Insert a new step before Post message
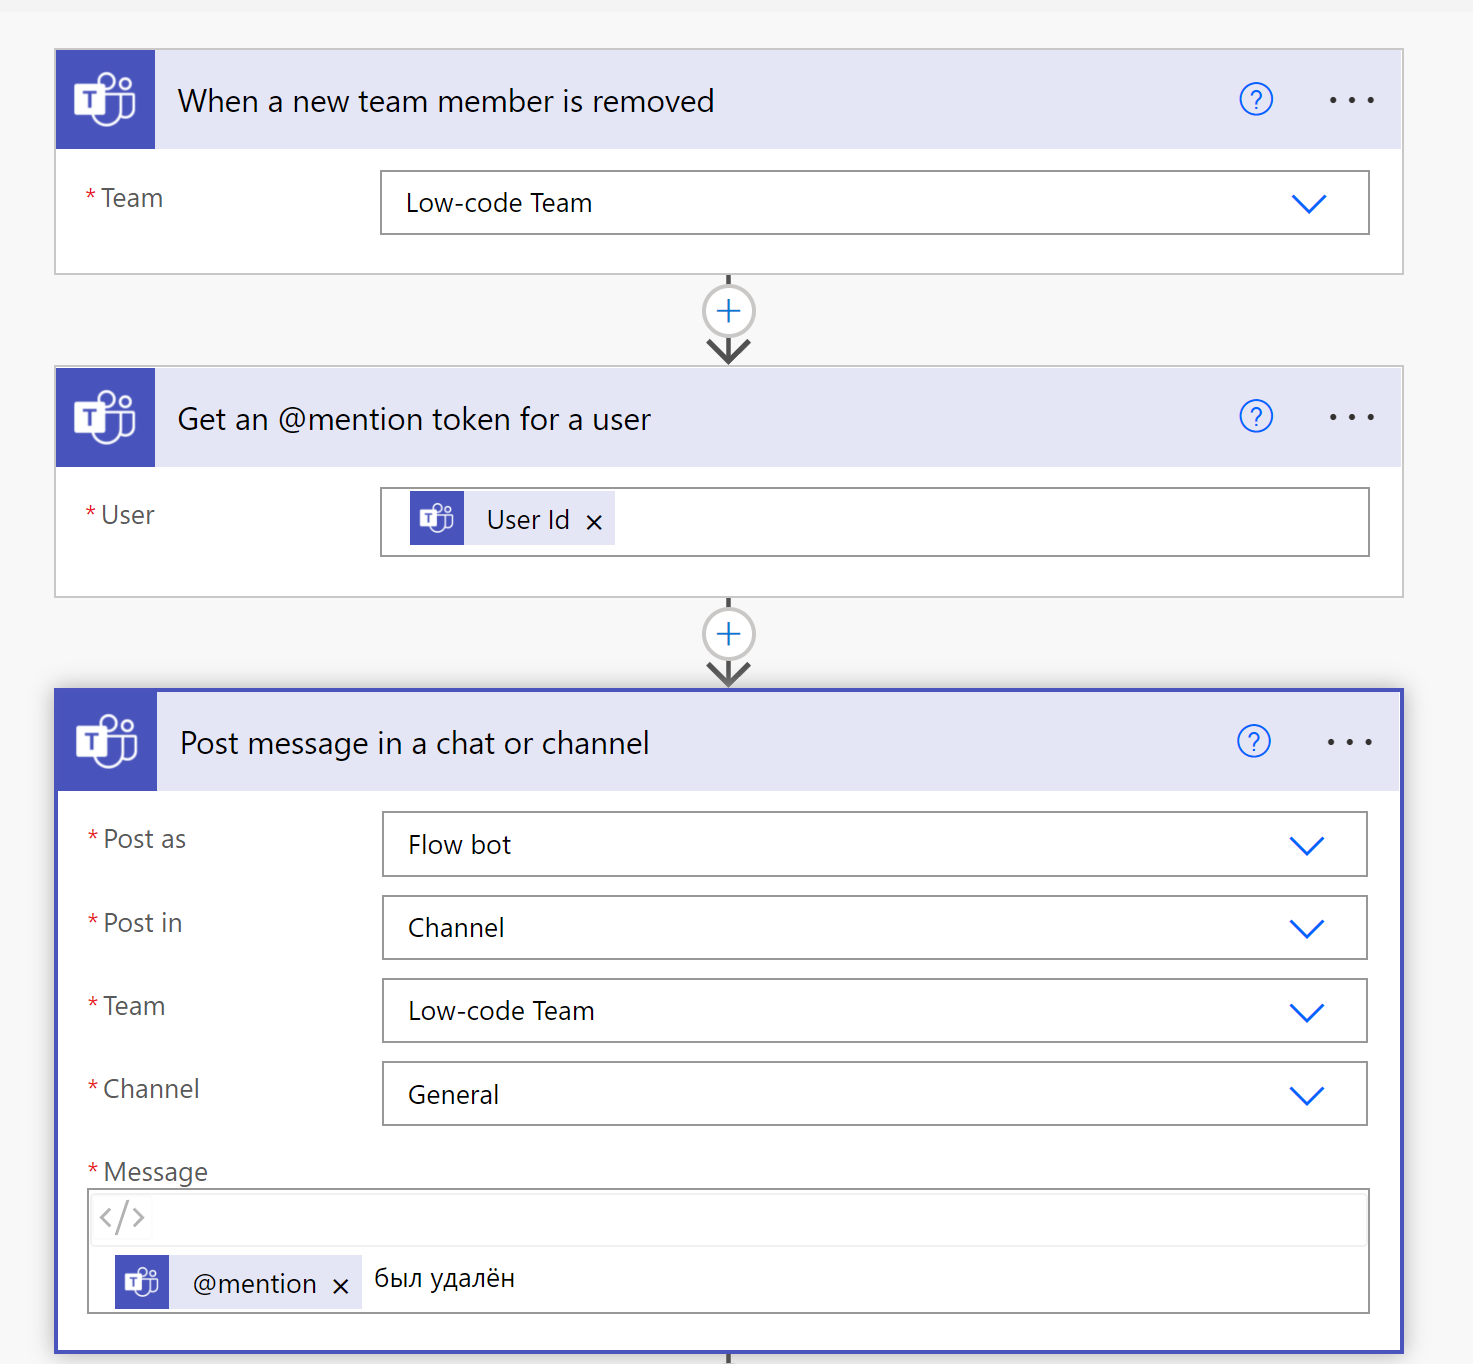This screenshot has width=1473, height=1364. (x=728, y=634)
